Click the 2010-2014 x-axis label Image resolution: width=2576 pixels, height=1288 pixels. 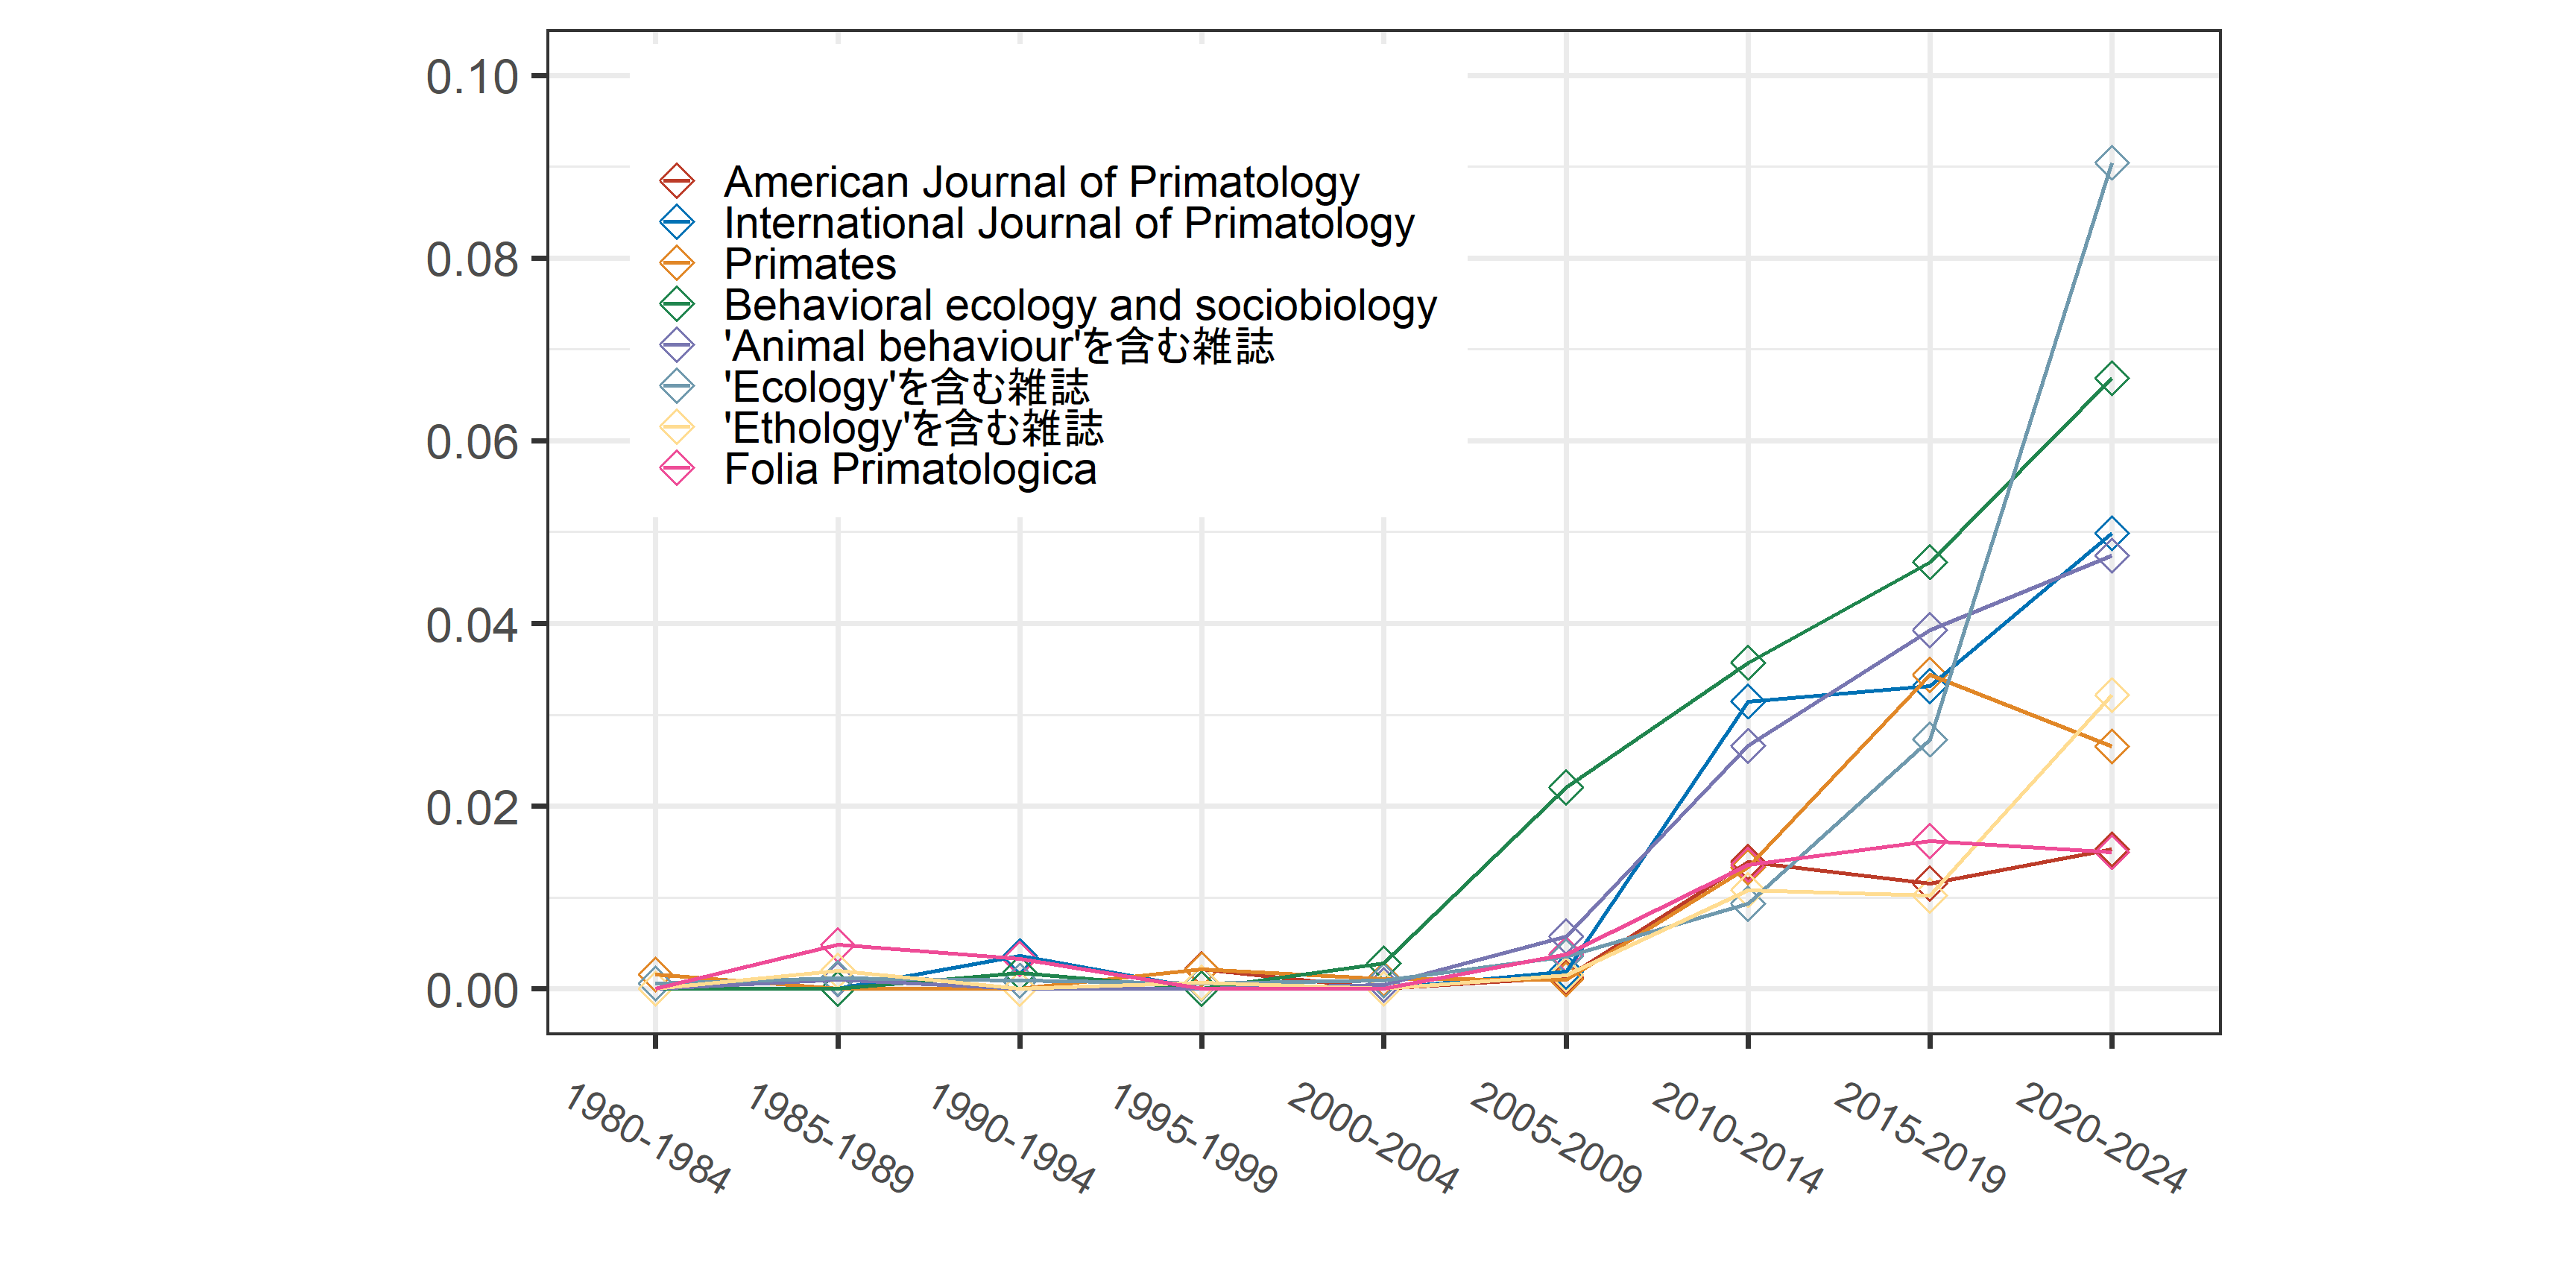(x=1738, y=1138)
